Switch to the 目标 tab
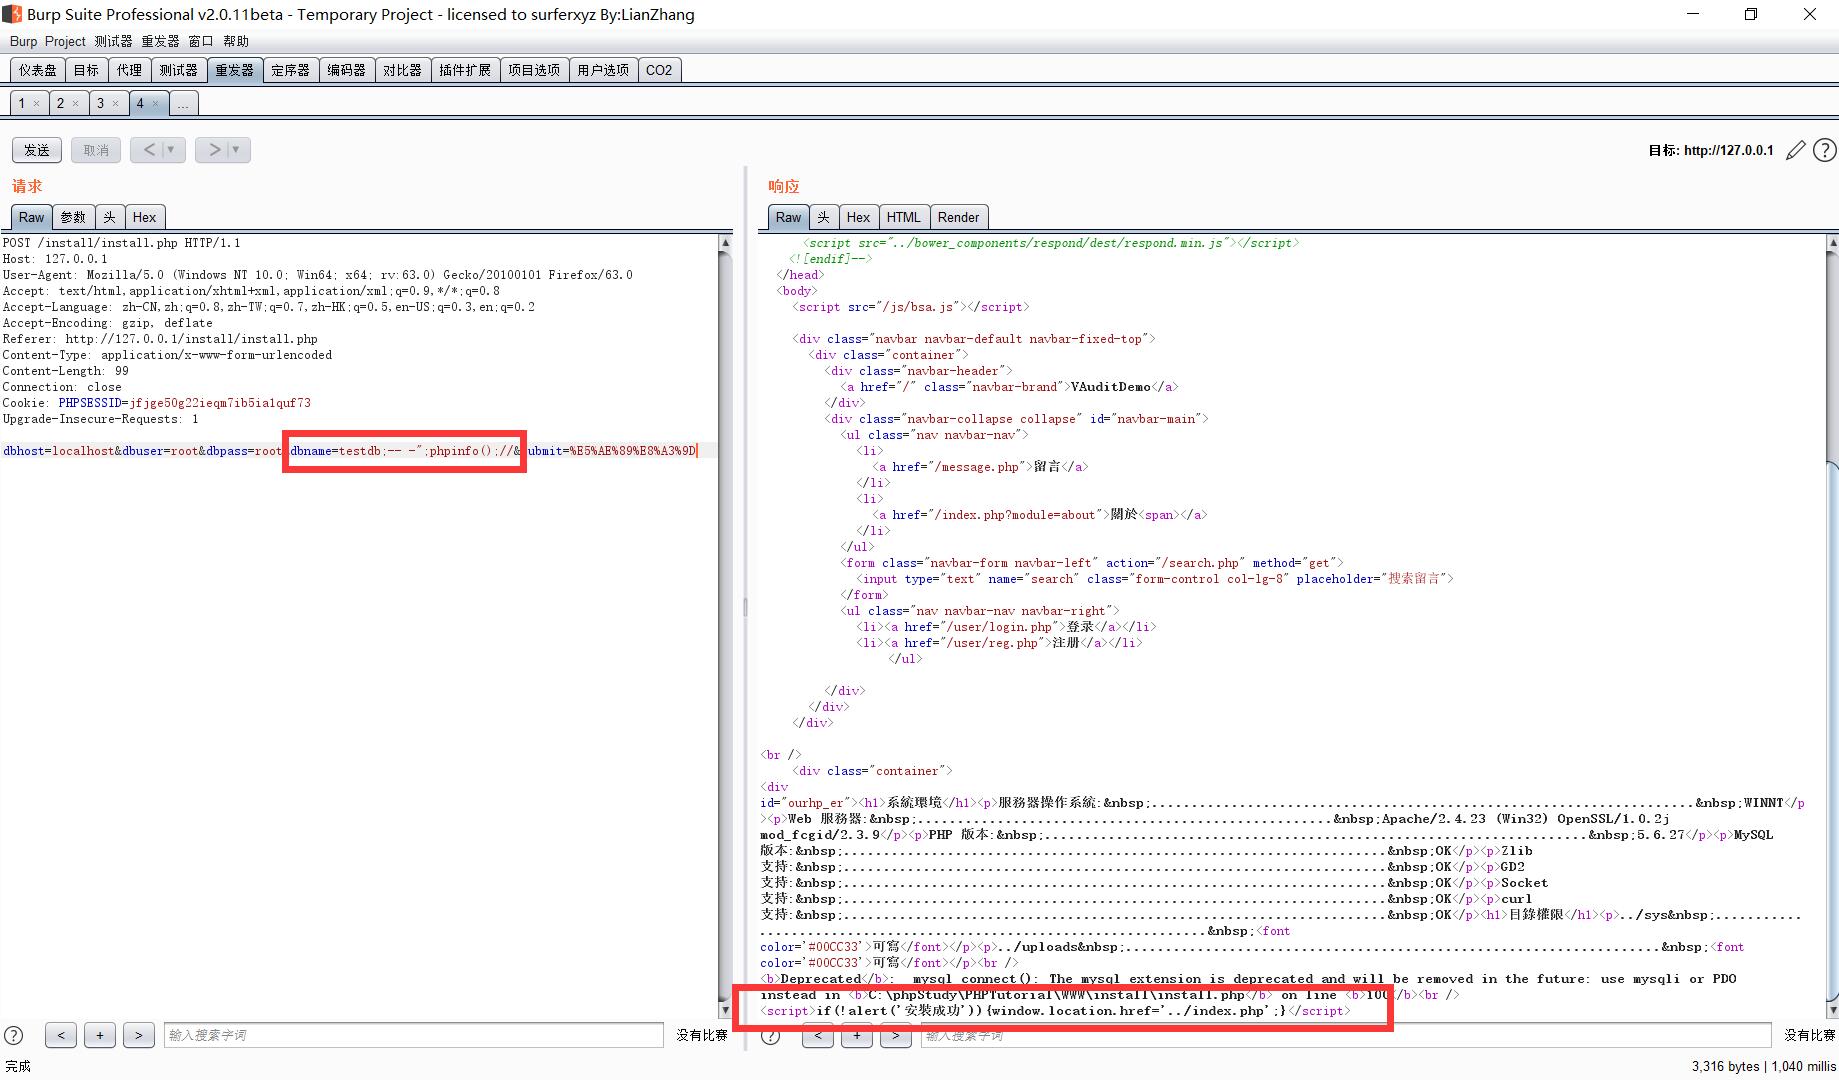Image resolution: width=1839 pixels, height=1080 pixels. coord(87,70)
